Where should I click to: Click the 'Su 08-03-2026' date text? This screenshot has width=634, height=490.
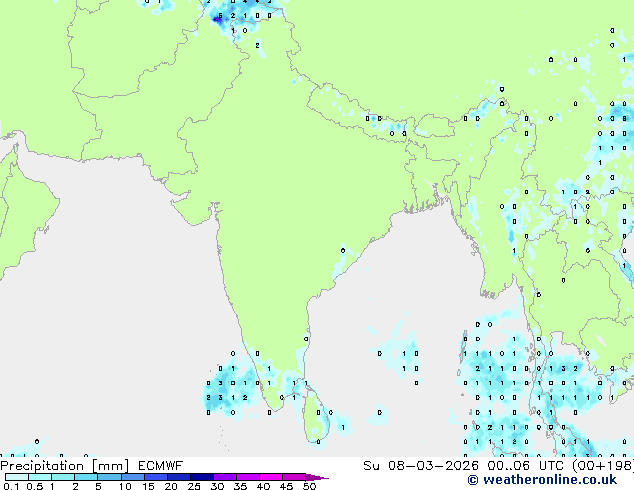click(421, 466)
